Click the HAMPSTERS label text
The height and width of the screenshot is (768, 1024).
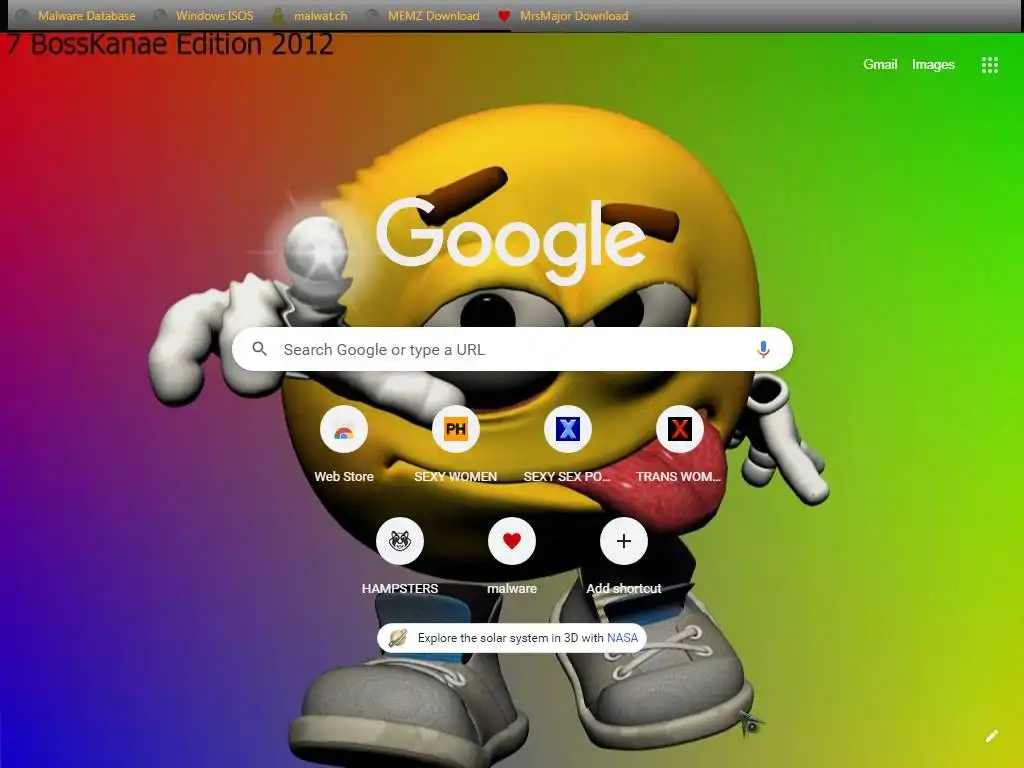pyautogui.click(x=400, y=588)
